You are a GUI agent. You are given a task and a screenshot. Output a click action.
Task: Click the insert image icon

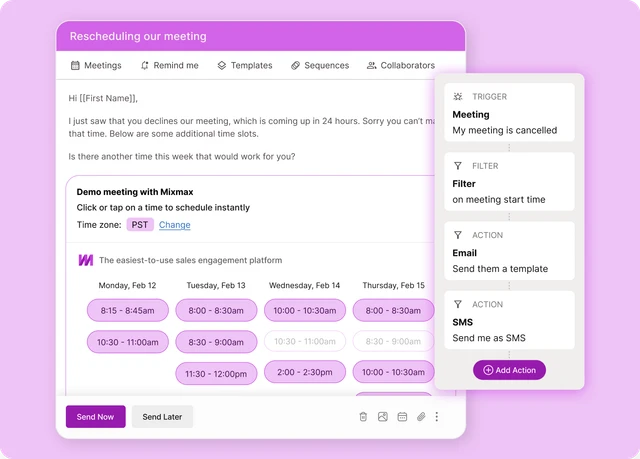tap(382, 417)
